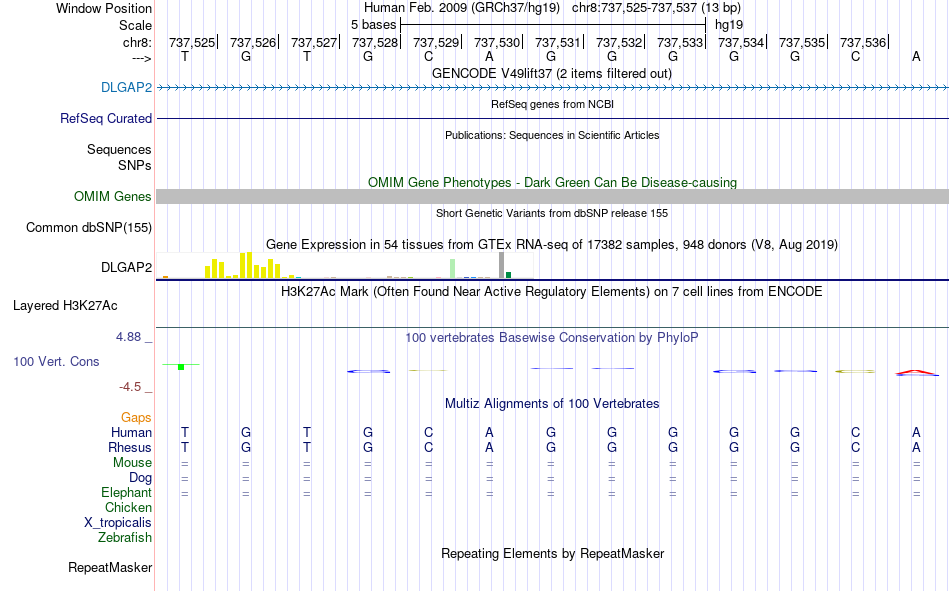
Task: Click the gray OMIM Genes bar
Action: pos(552,196)
